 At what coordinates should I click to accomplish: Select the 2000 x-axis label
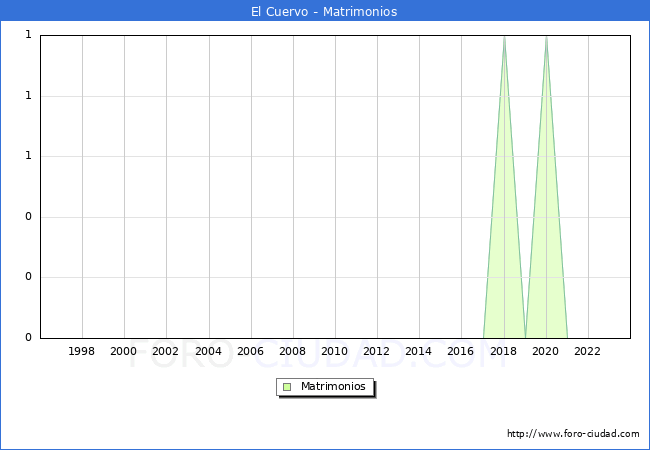coord(124,351)
